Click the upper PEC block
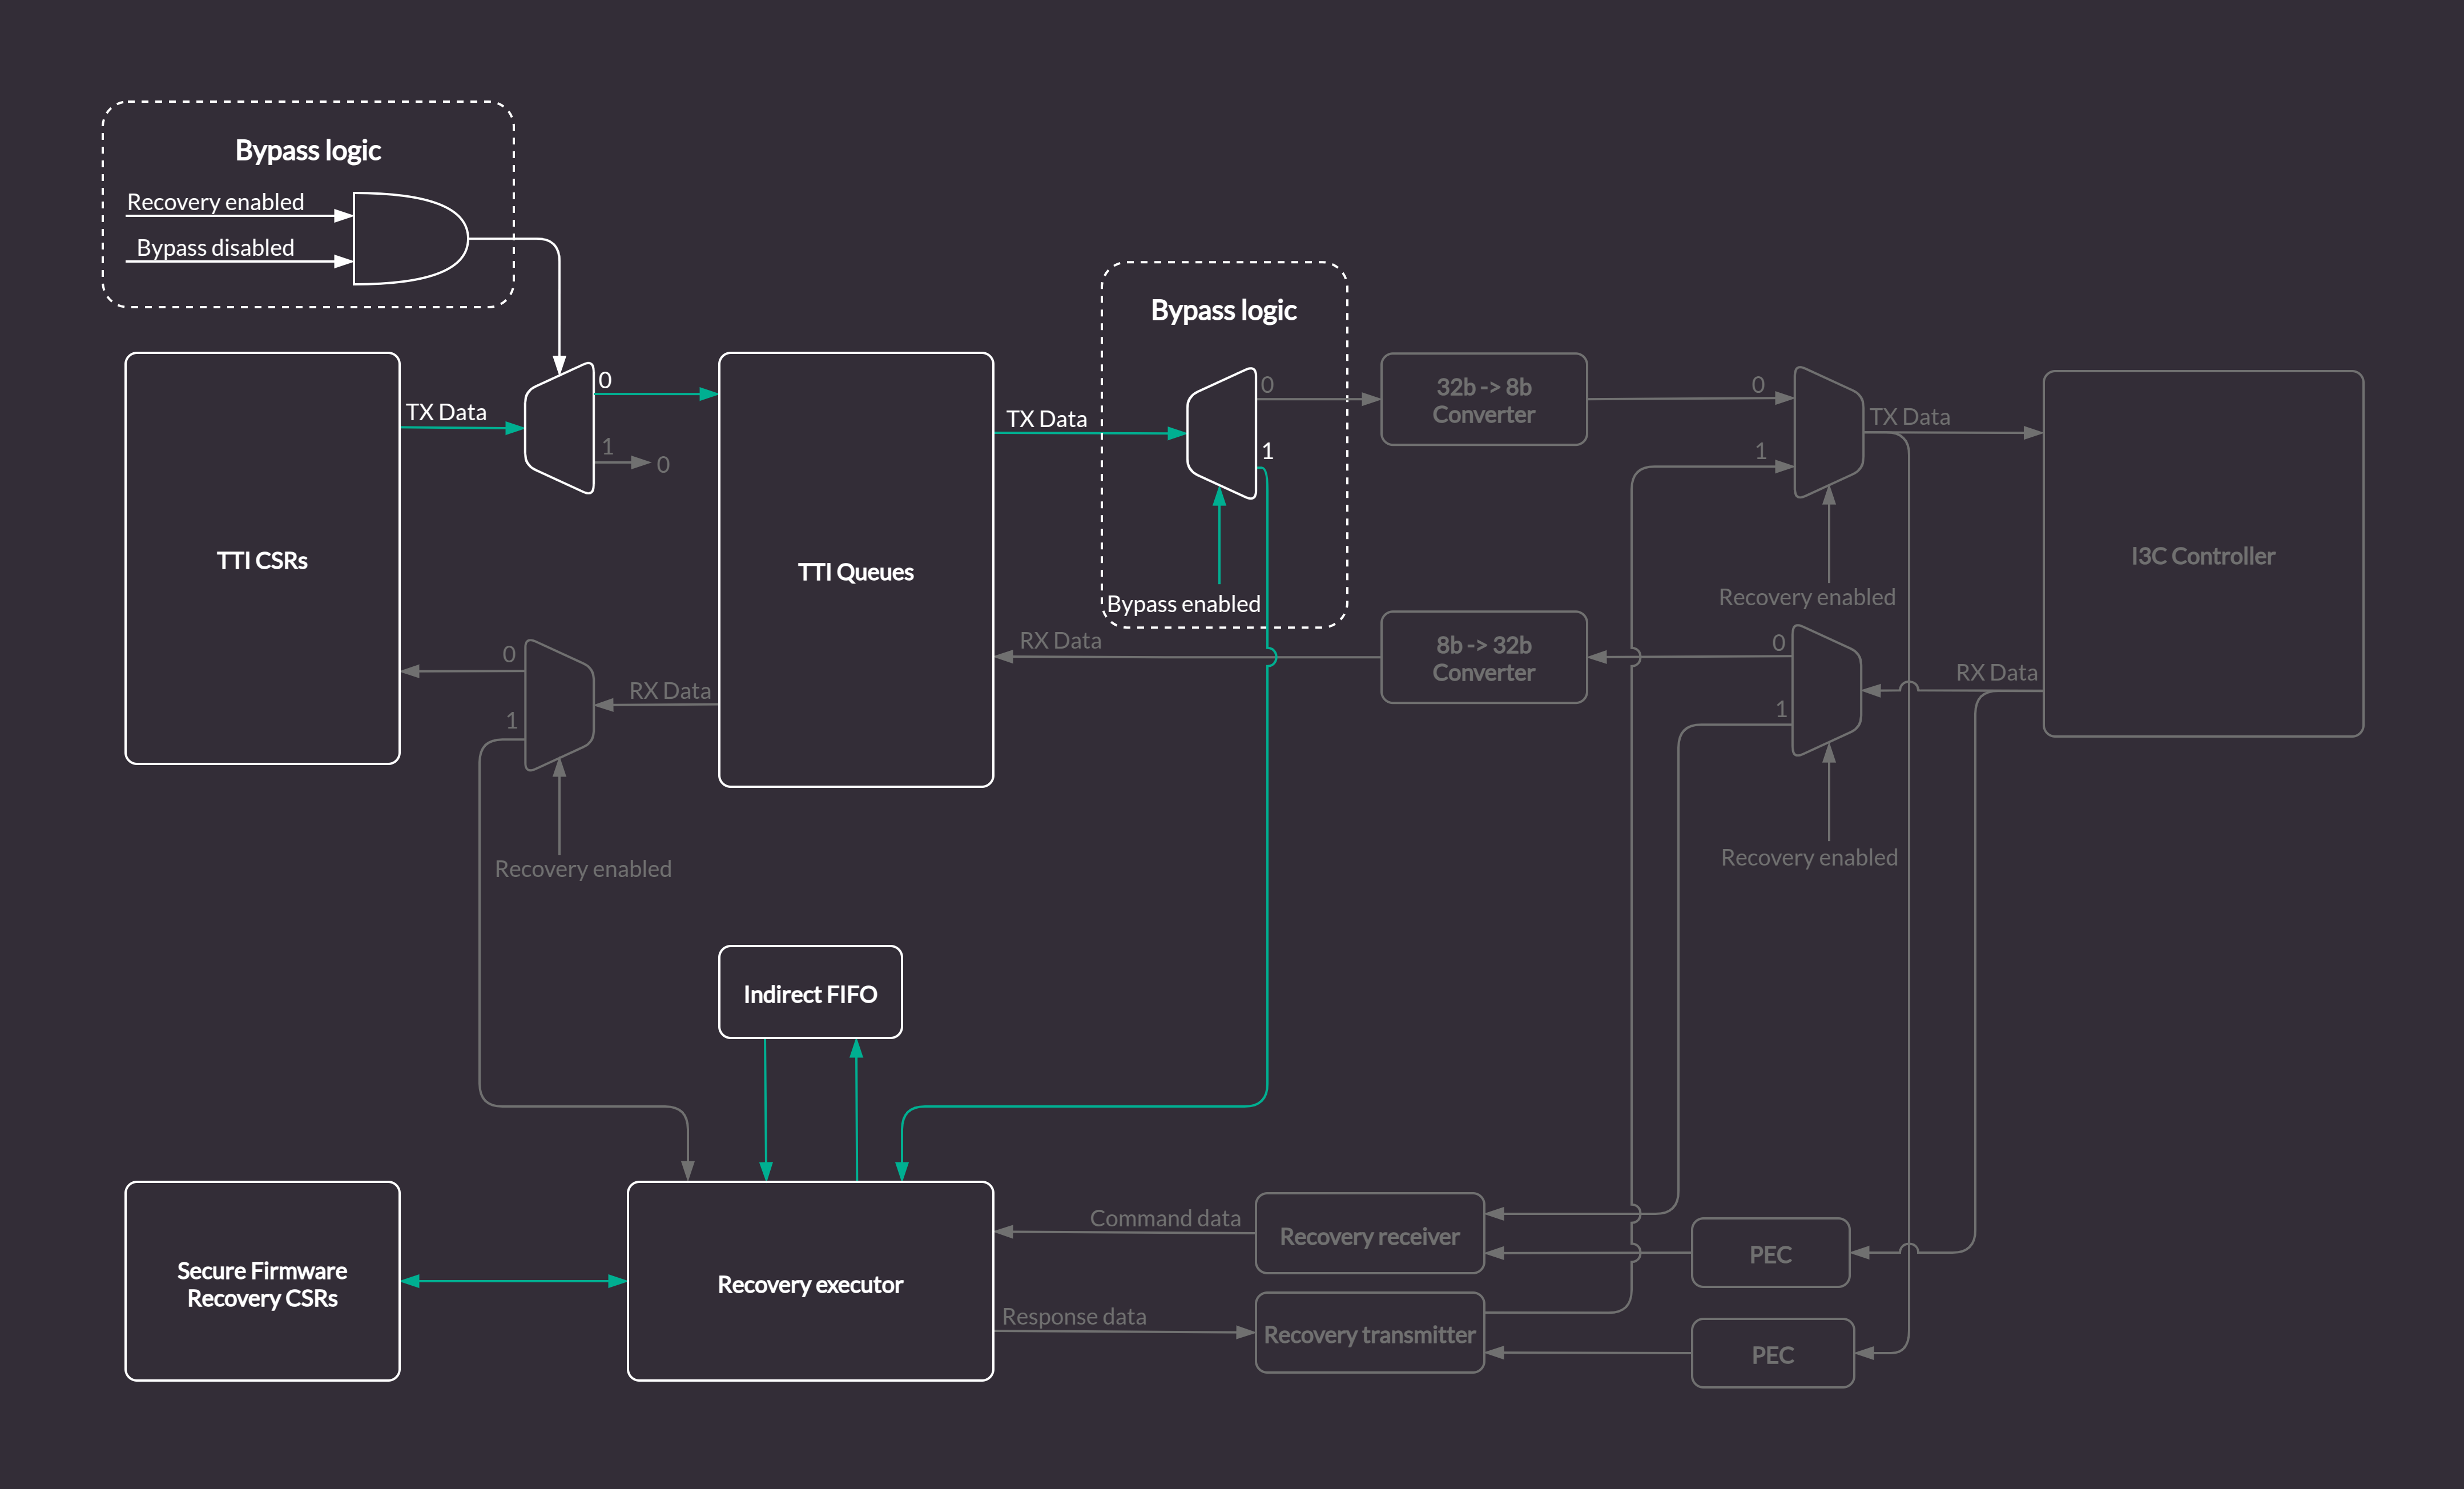 (1770, 1253)
